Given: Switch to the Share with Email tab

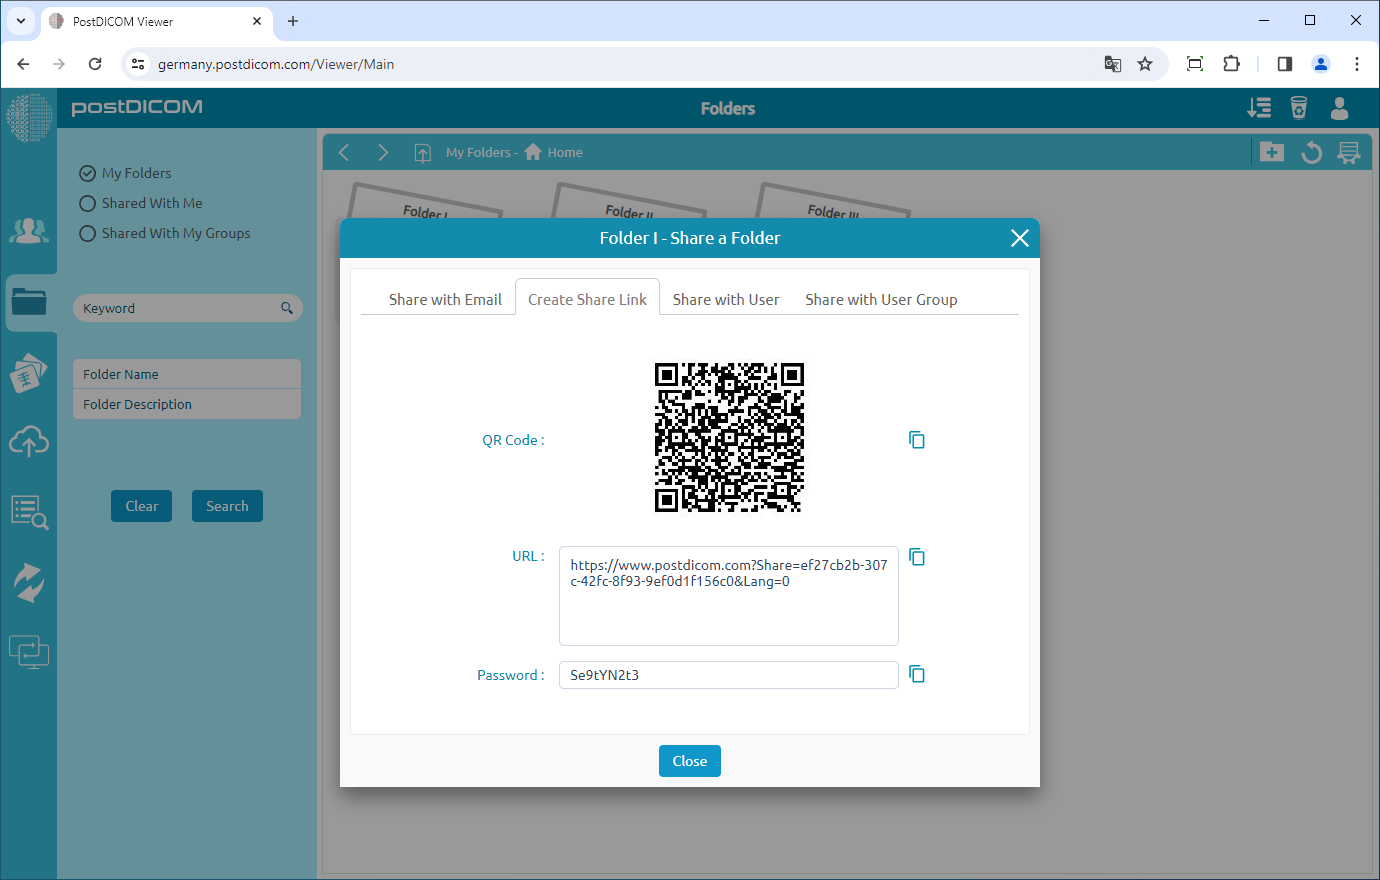Looking at the screenshot, I should 445,300.
